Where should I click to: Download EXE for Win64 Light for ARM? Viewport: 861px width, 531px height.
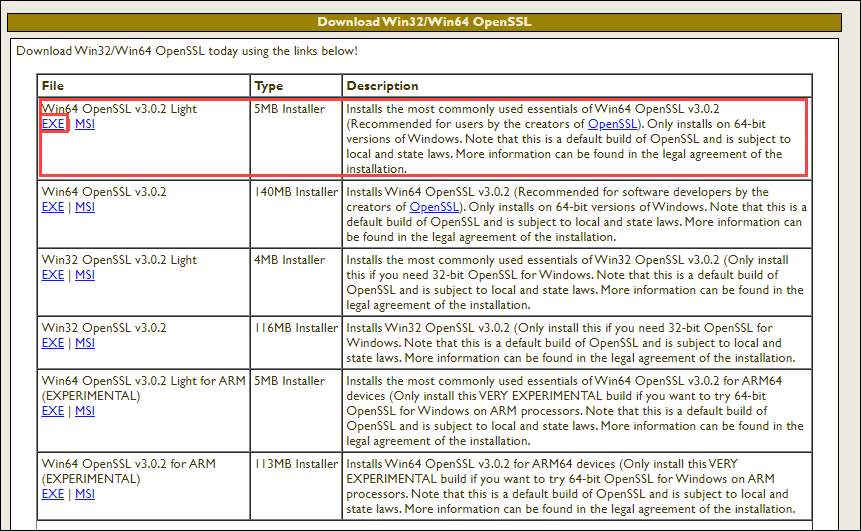(53, 411)
